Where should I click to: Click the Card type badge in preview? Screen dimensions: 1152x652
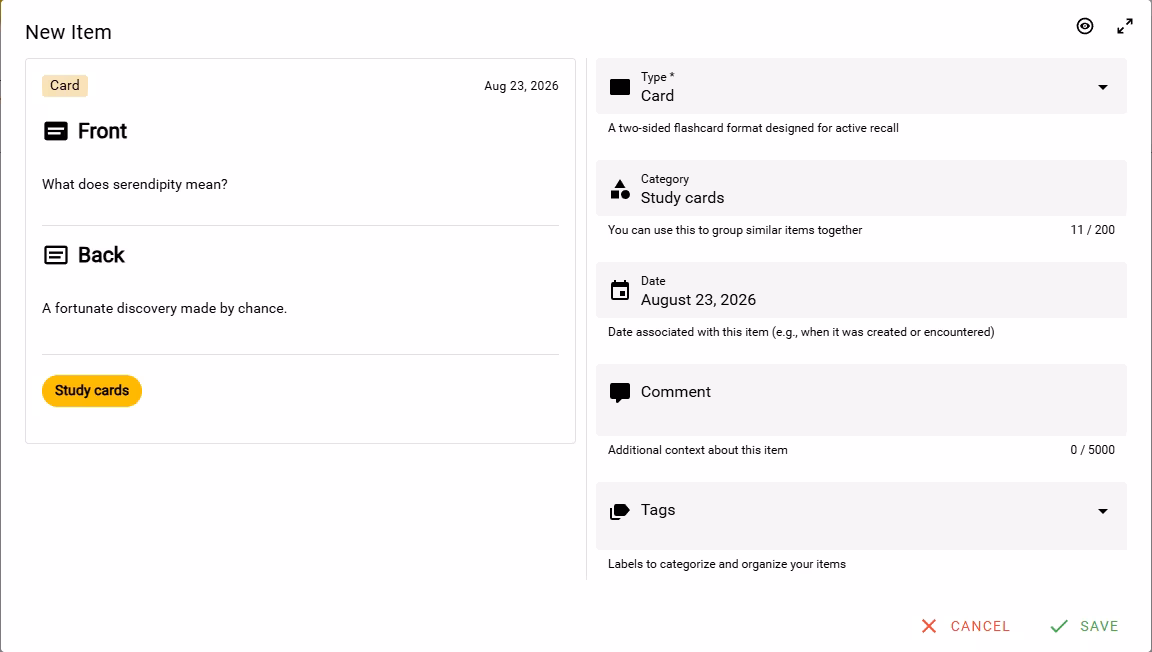(65, 85)
